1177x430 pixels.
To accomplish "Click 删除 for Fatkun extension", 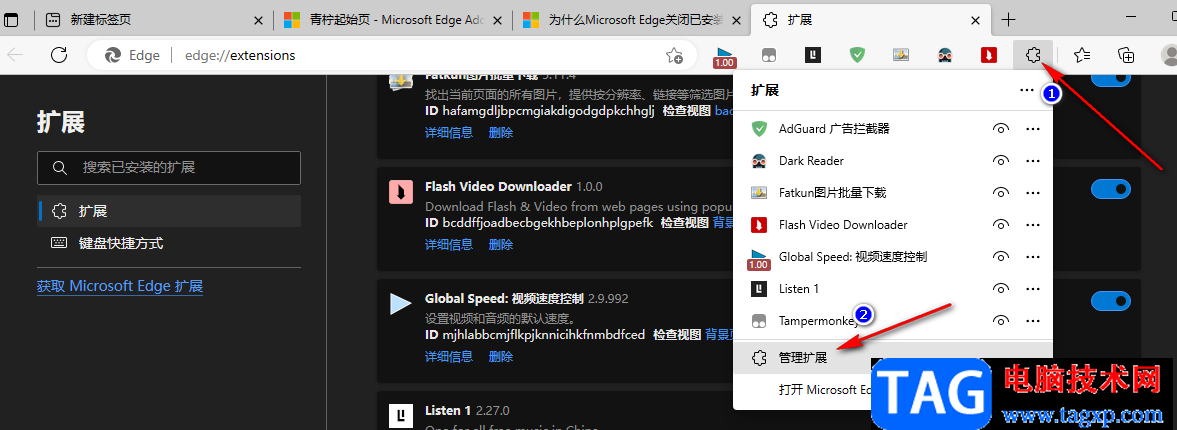I will click(x=501, y=132).
